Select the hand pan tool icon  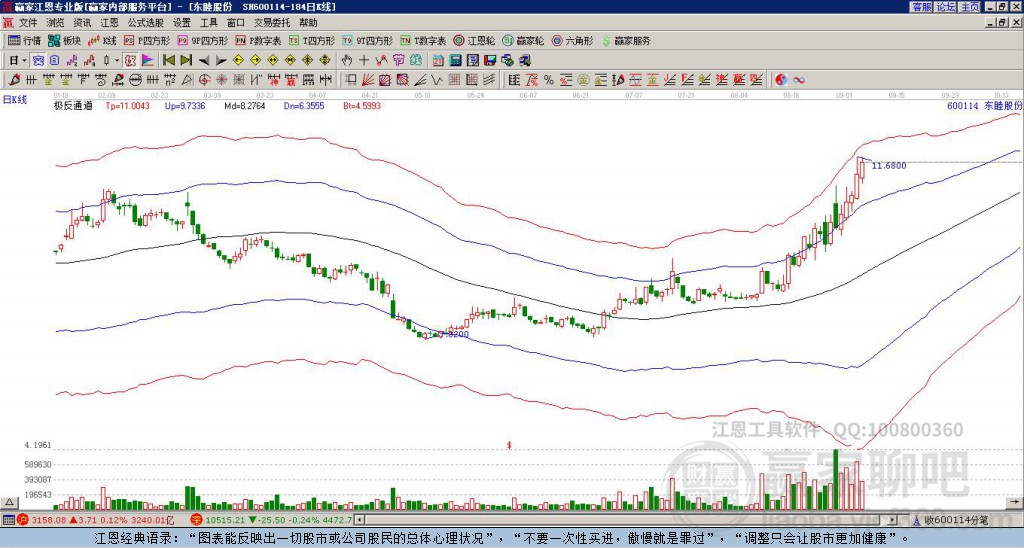(347, 61)
